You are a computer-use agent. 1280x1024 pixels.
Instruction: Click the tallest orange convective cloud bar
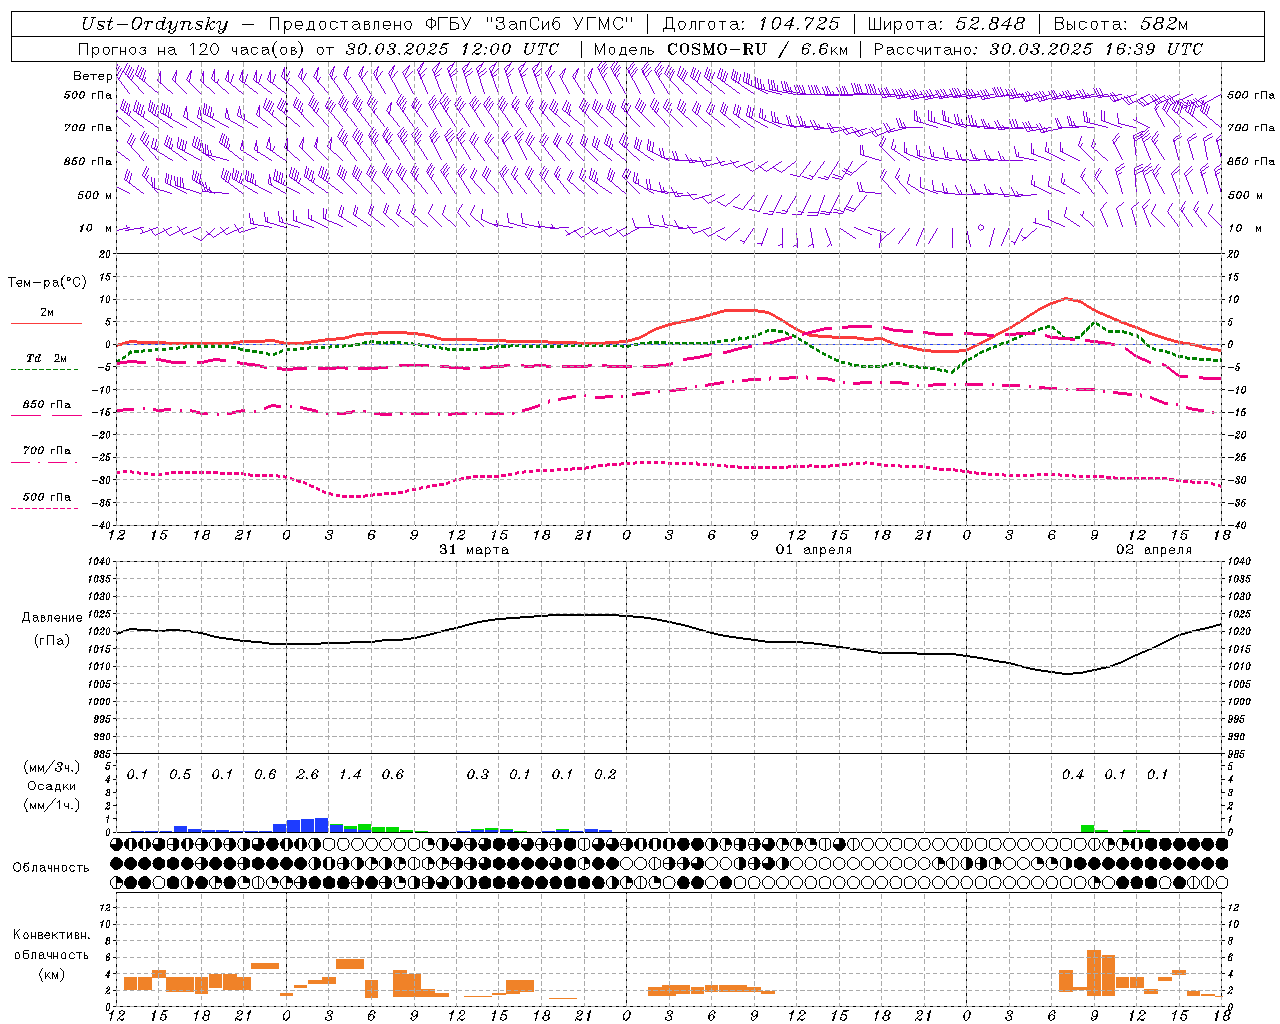pyautogui.click(x=1094, y=973)
